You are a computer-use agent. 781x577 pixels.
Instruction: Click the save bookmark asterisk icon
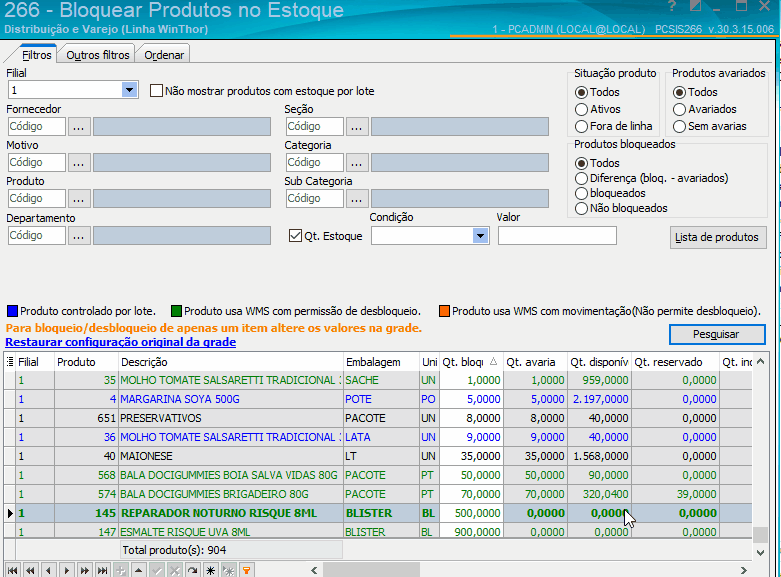(210, 571)
